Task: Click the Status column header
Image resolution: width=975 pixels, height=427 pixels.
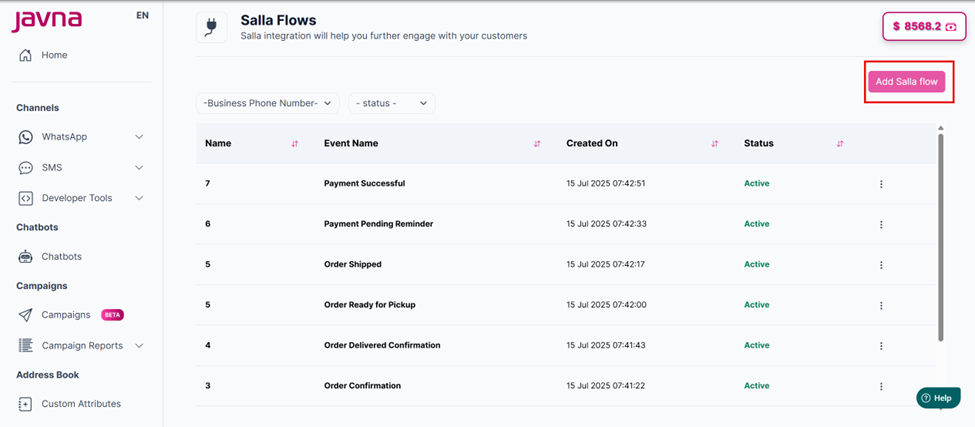Action: [759, 144]
